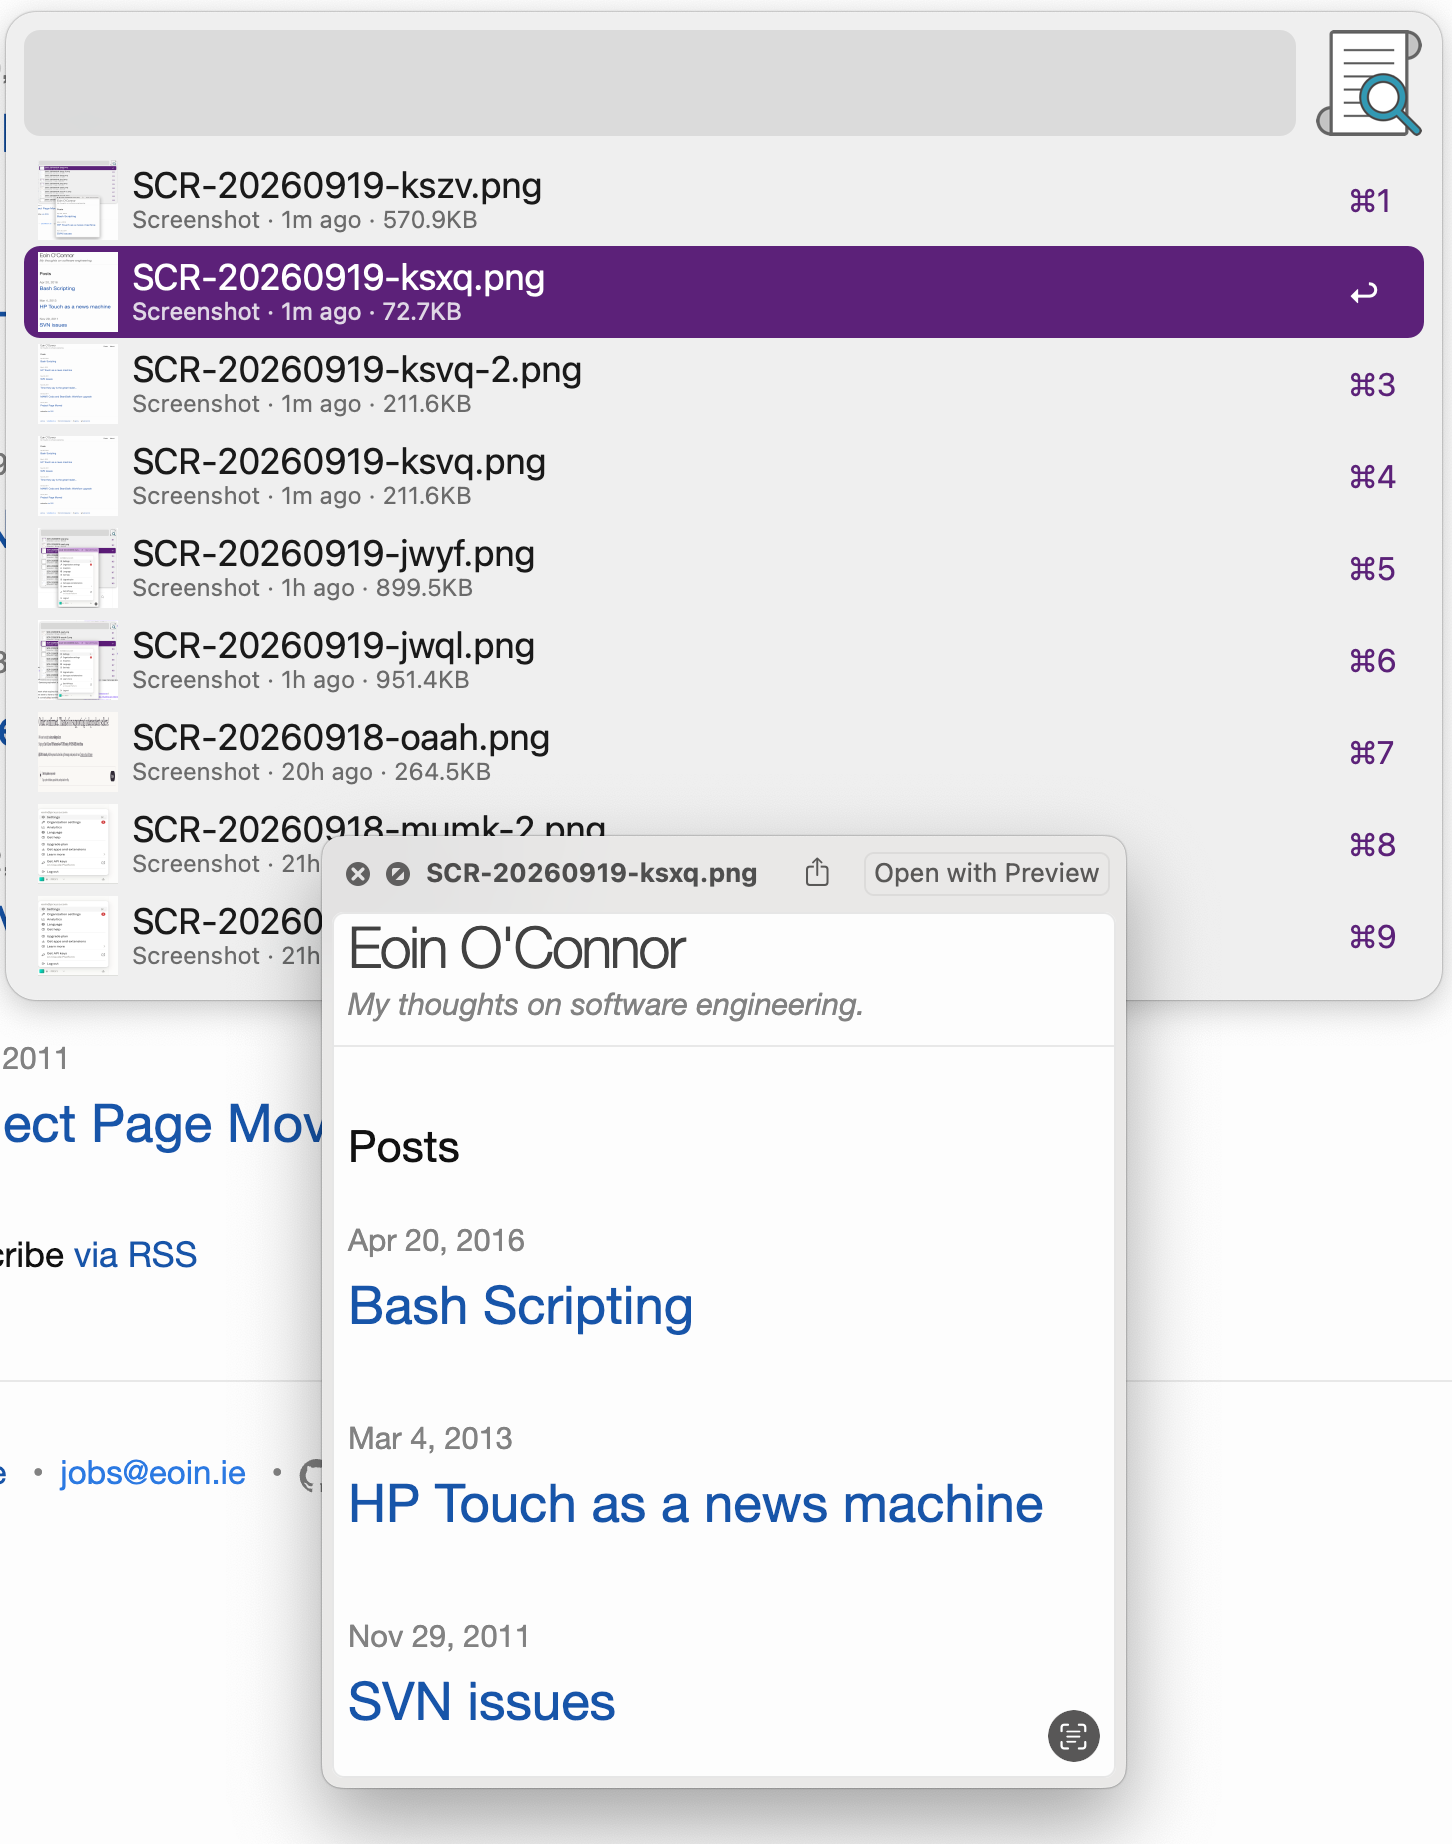Click 'Screenshot · 1h ago · 899.5KB' details

(x=302, y=588)
